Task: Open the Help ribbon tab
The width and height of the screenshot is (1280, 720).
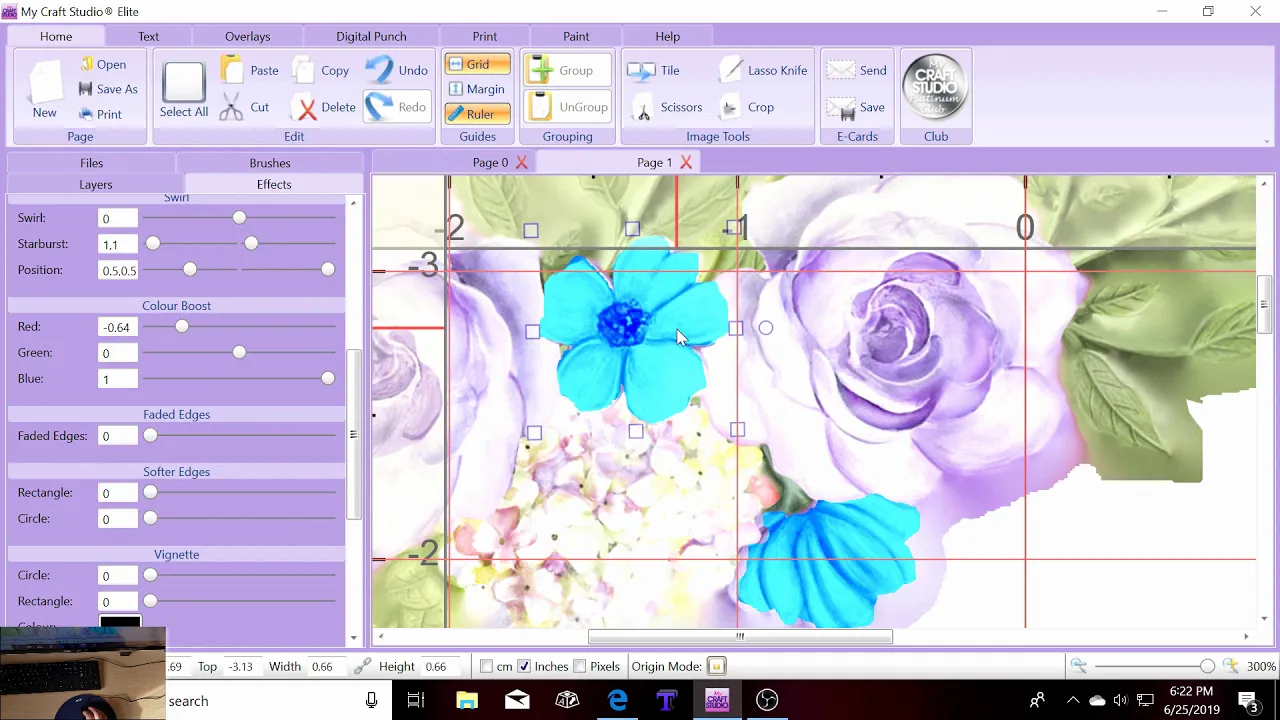Action: pos(667,36)
